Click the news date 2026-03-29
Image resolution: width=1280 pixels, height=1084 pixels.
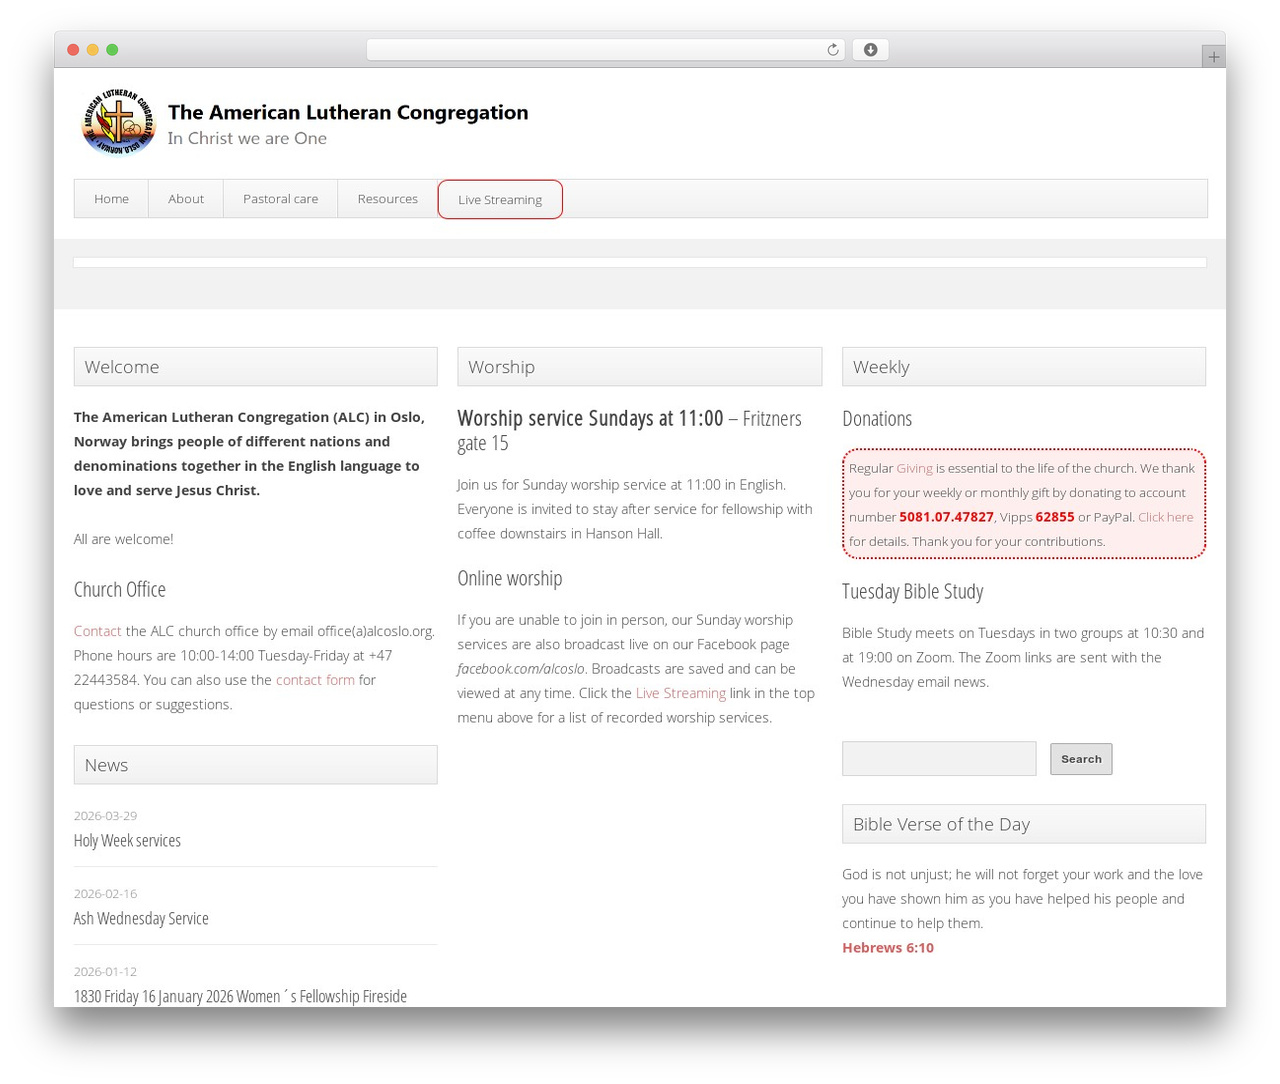(x=105, y=816)
